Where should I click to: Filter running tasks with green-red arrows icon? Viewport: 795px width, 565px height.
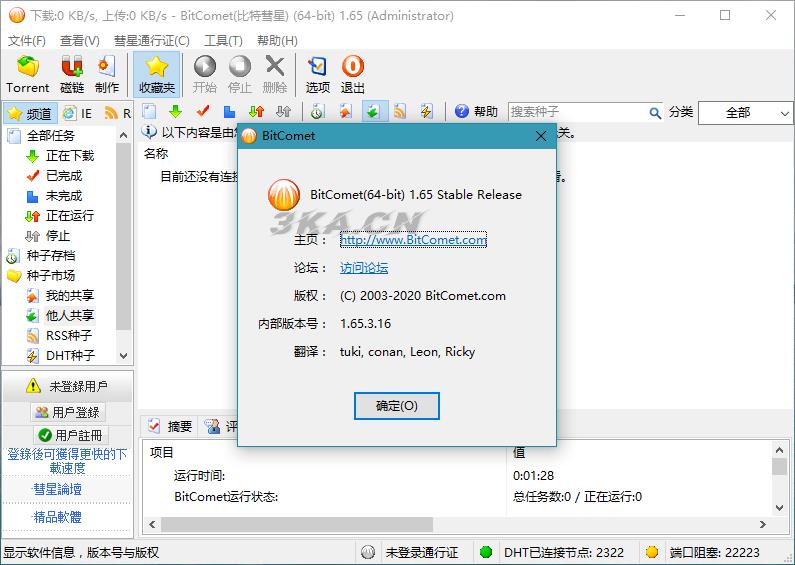257,111
